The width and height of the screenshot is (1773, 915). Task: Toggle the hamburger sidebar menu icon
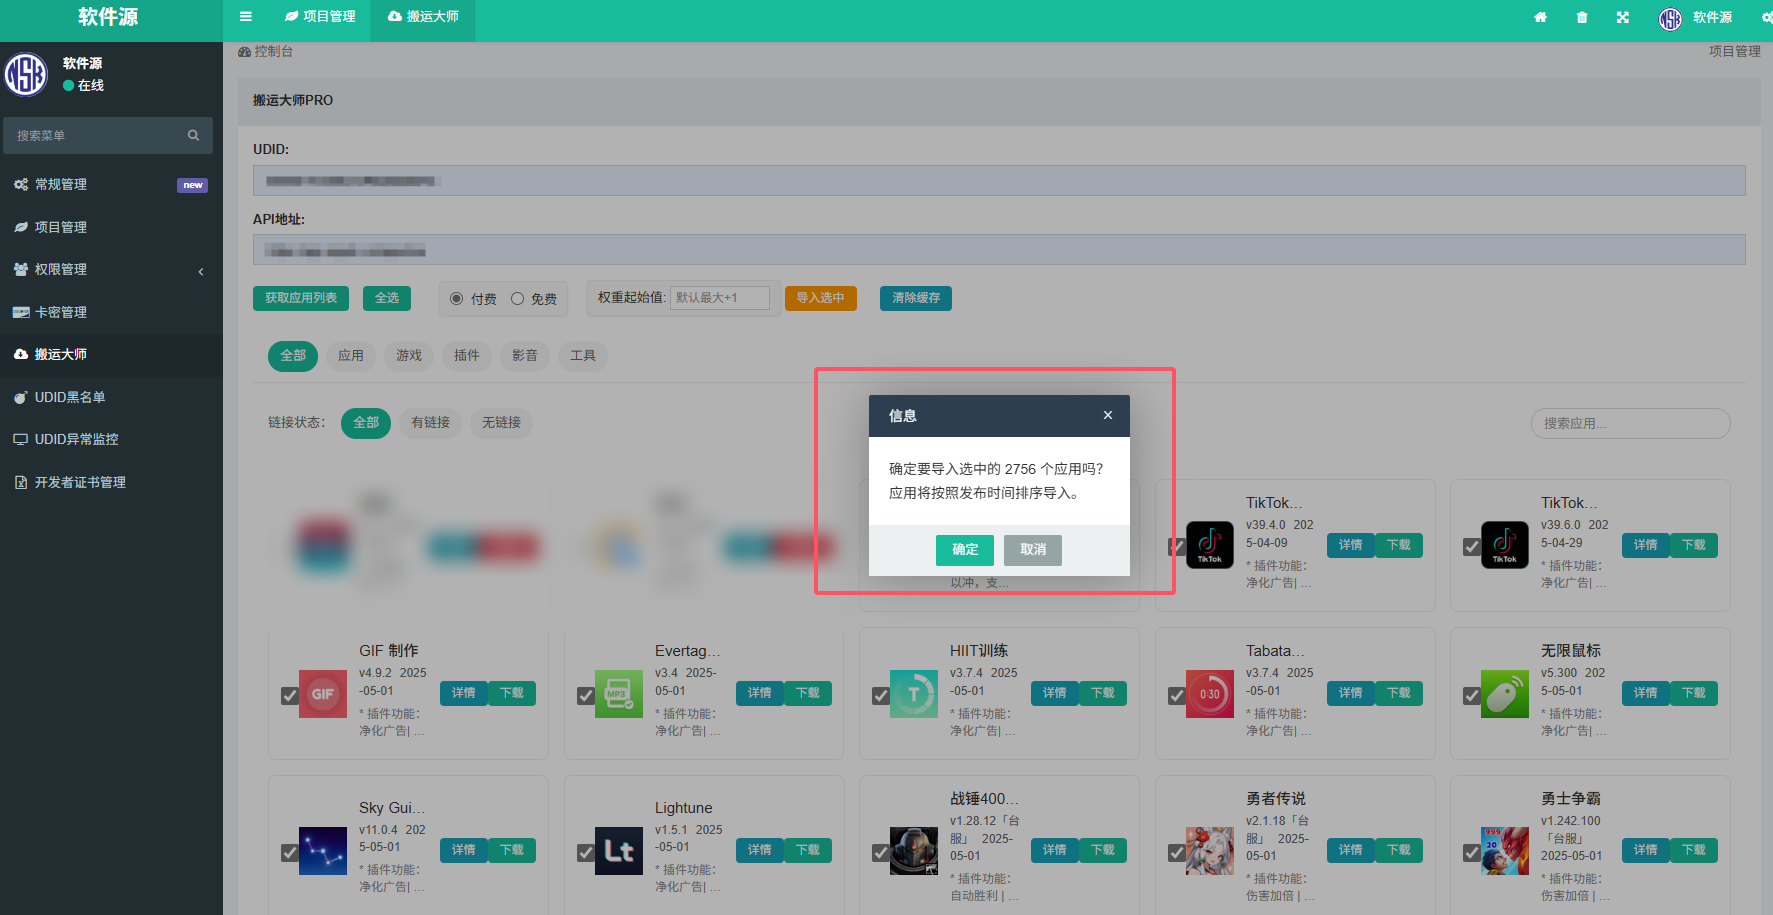(246, 16)
